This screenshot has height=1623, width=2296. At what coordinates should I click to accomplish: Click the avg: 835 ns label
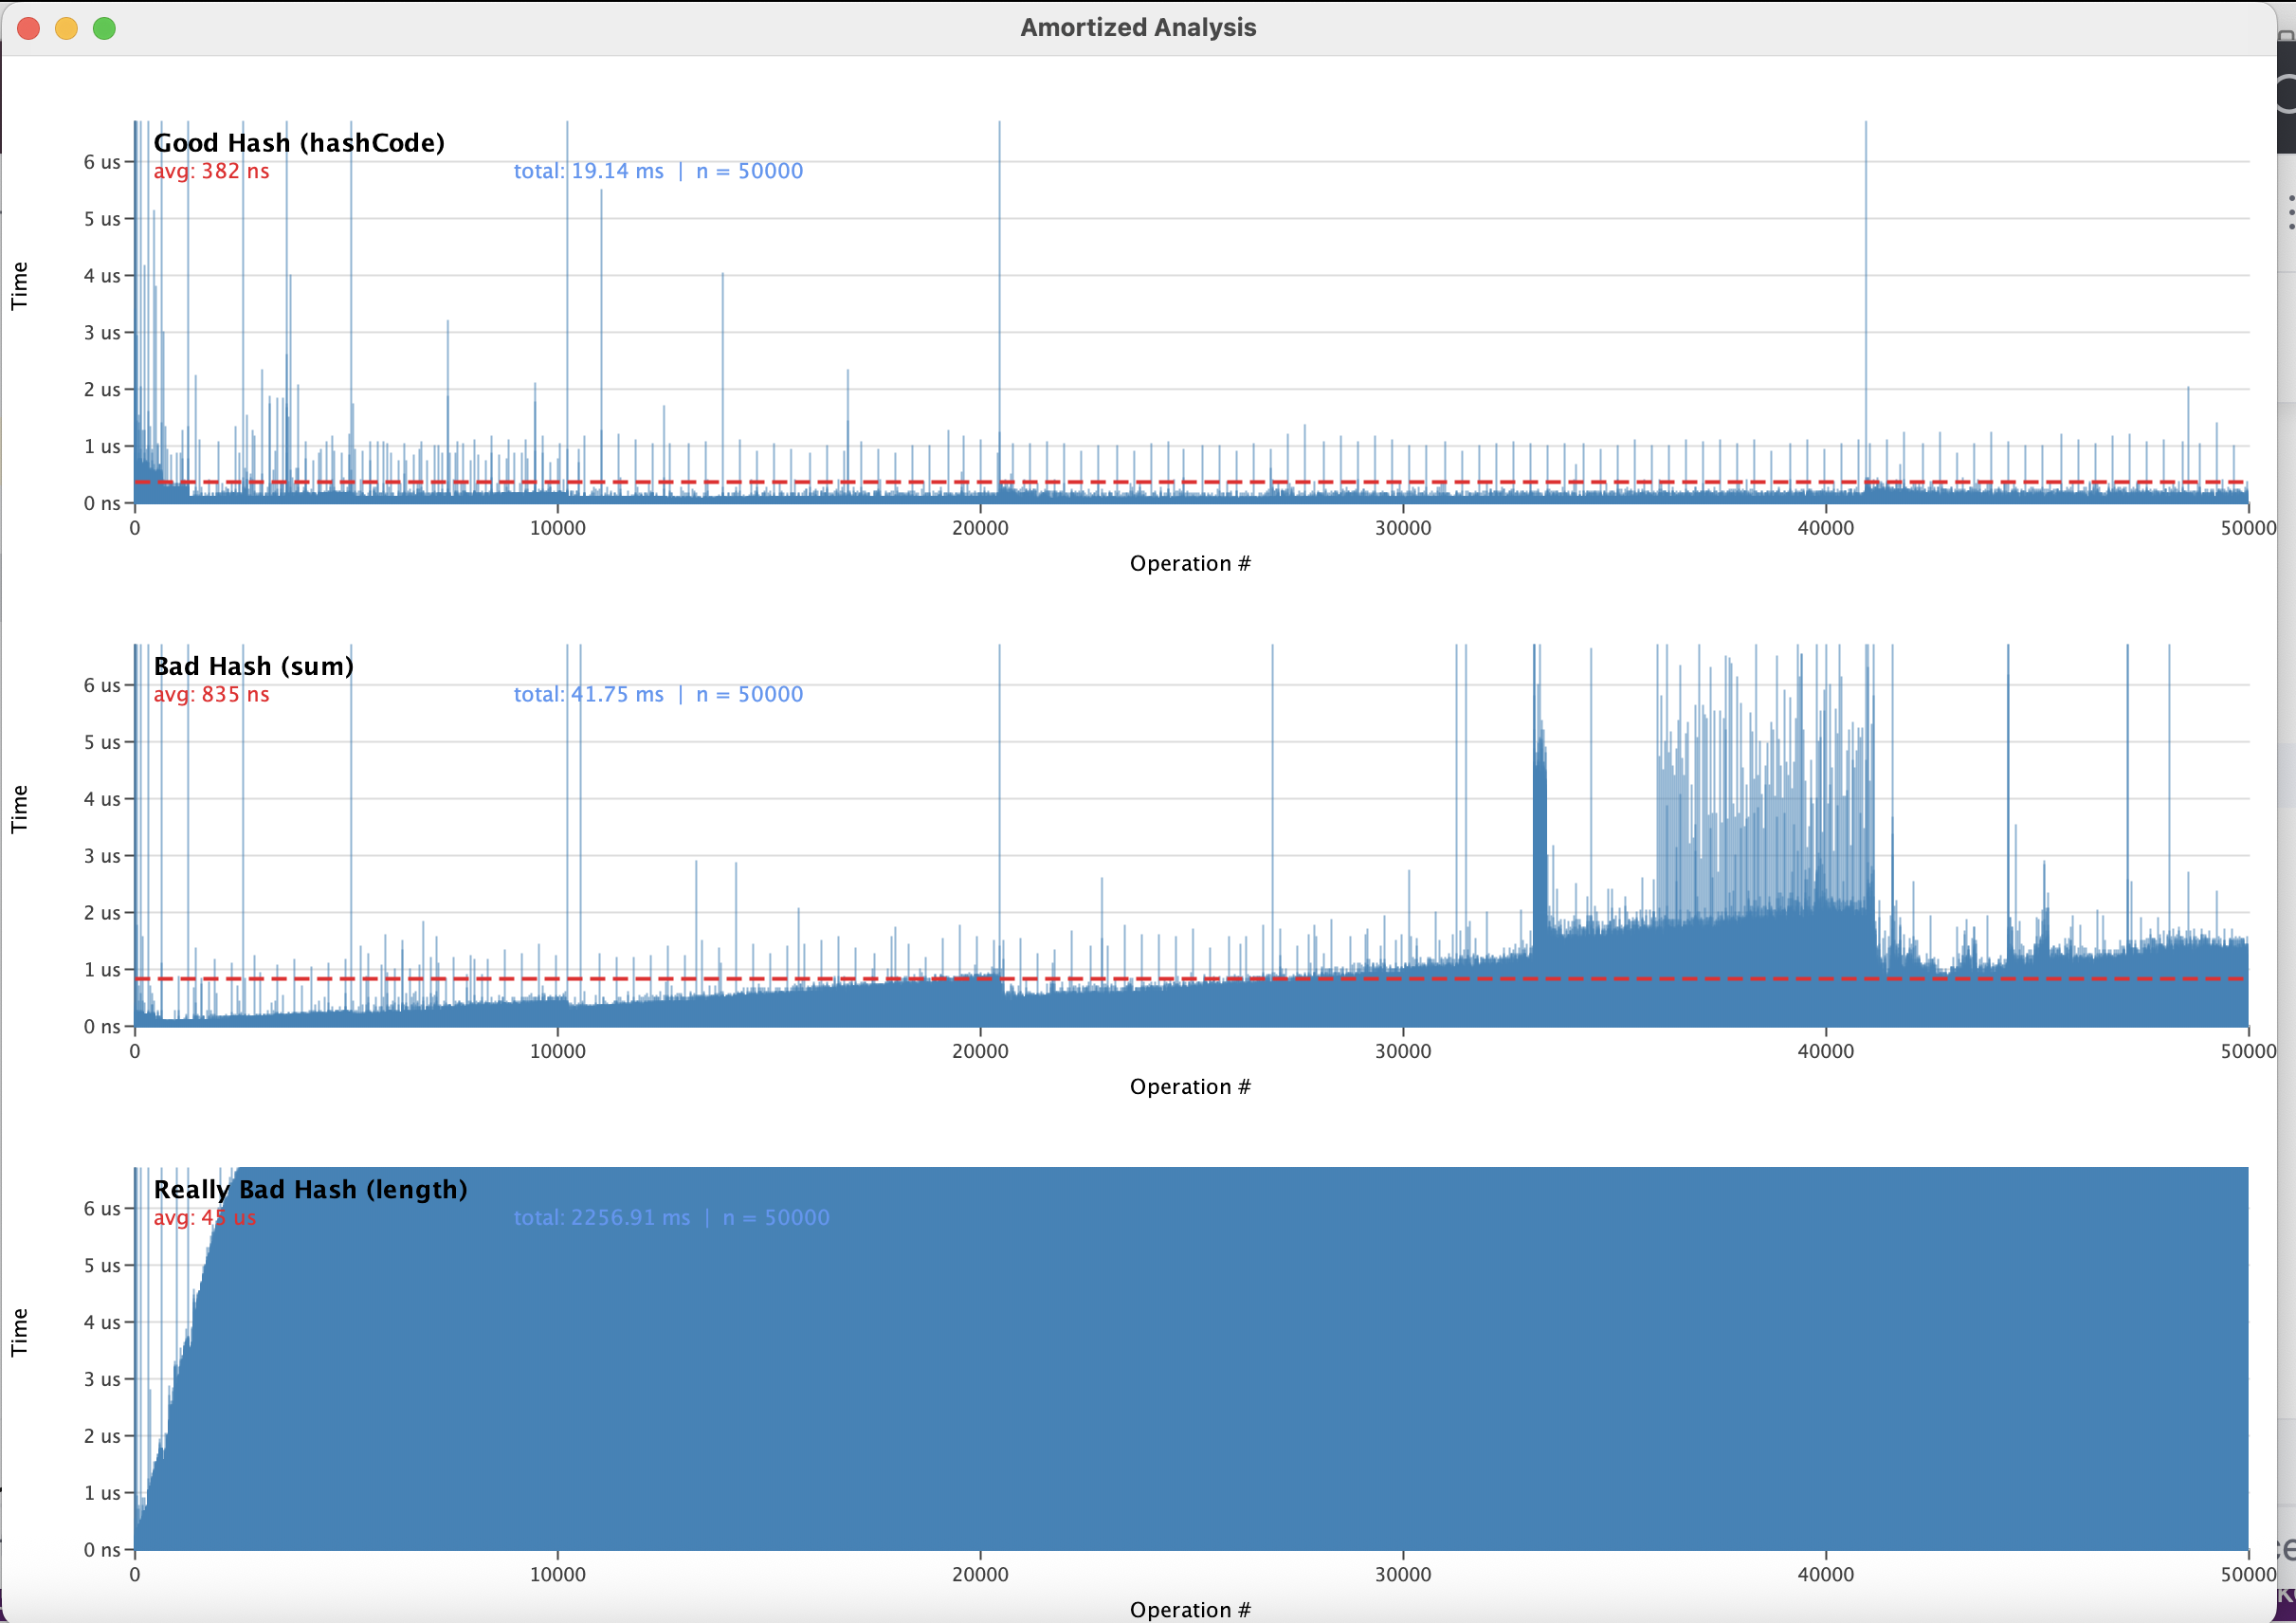211,694
